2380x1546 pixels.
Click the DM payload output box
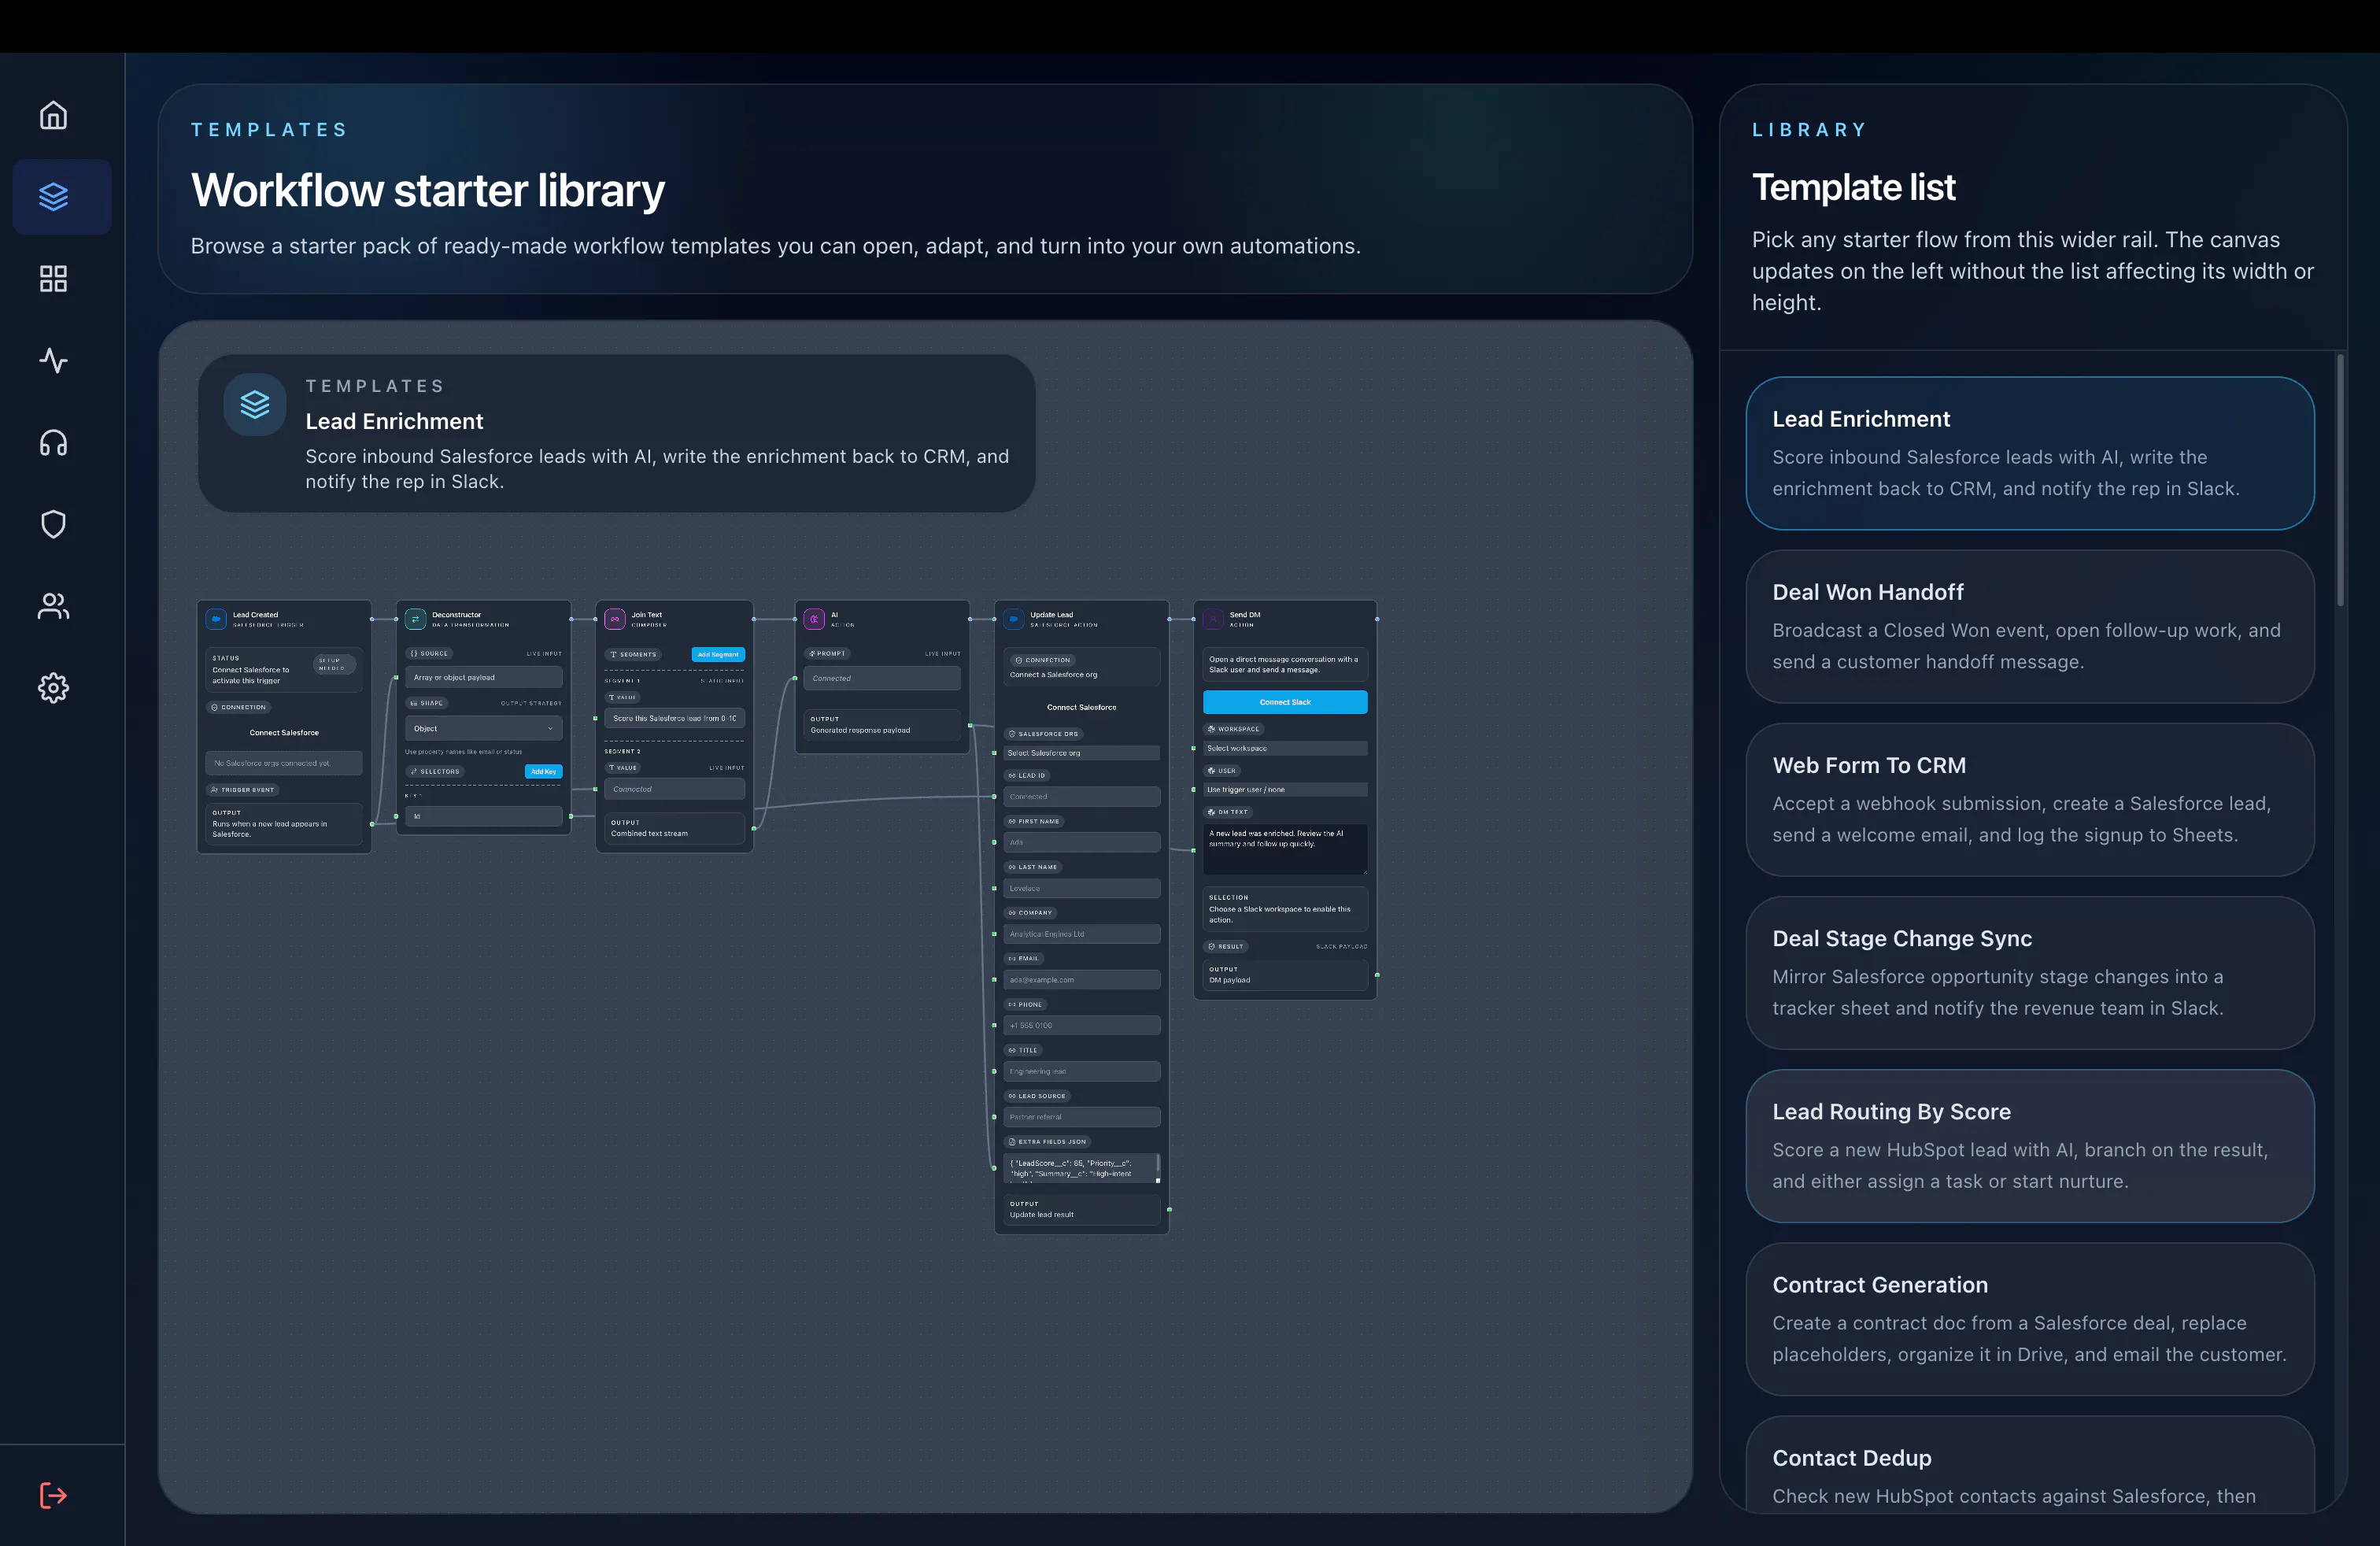[1285, 975]
